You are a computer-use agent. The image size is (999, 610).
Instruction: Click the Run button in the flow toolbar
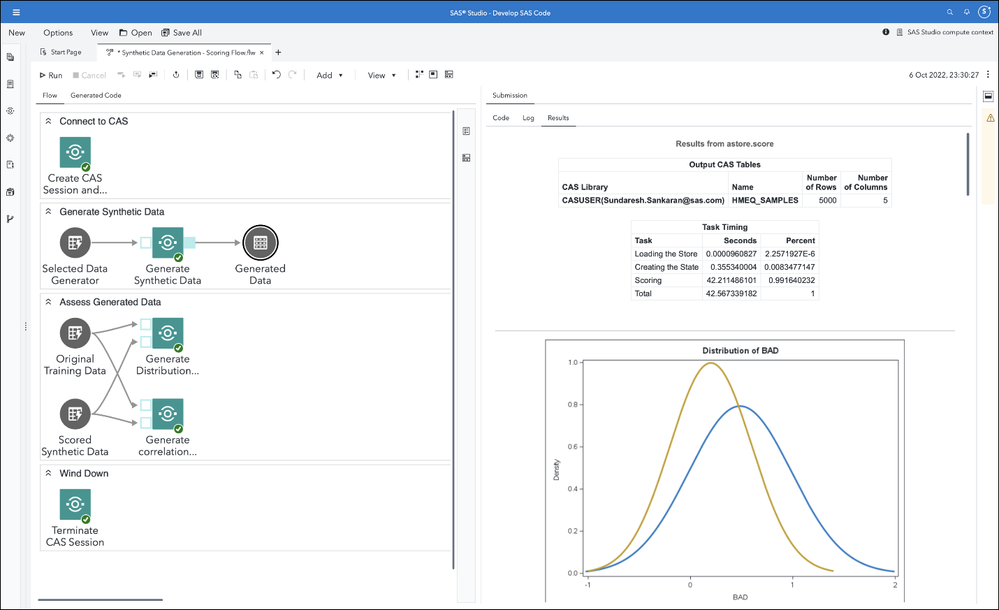(50, 75)
